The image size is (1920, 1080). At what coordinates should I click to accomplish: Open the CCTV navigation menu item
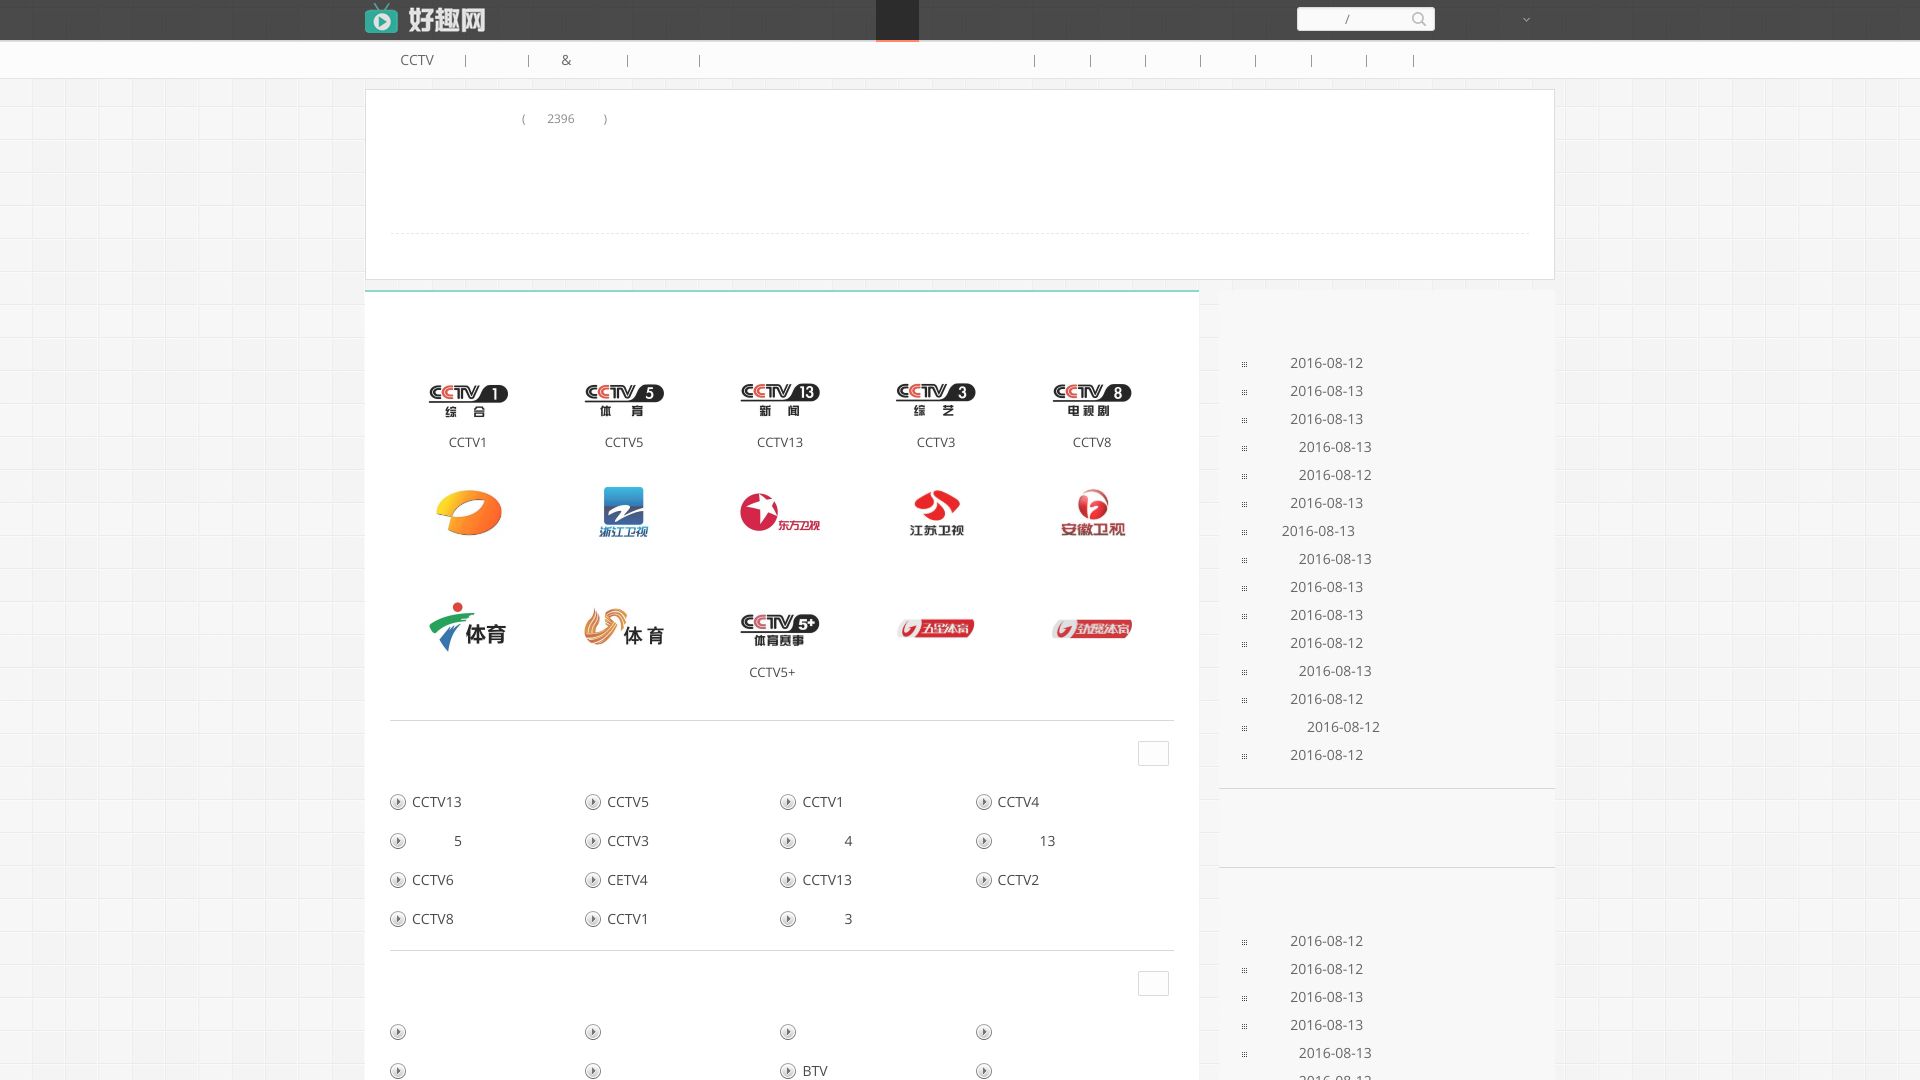[x=417, y=60]
